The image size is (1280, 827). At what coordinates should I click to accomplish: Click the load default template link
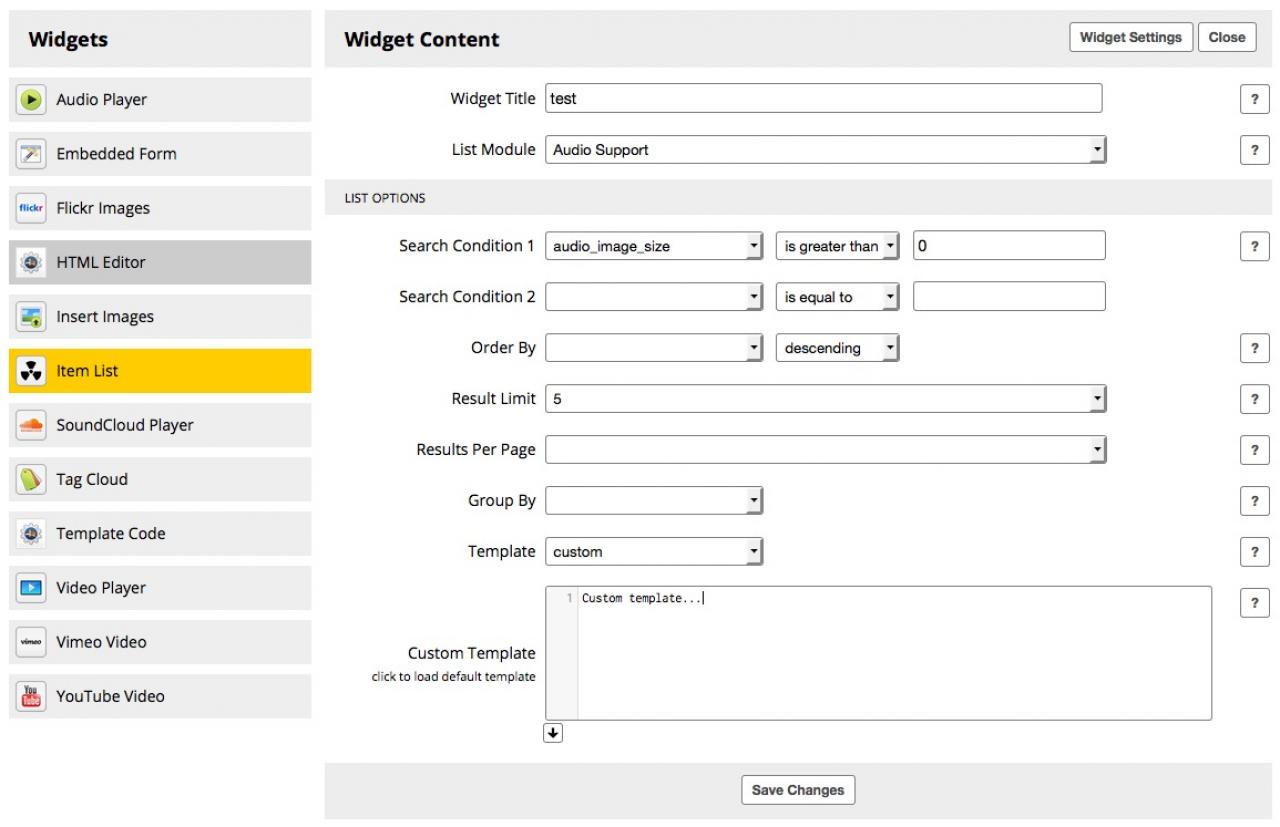point(453,677)
